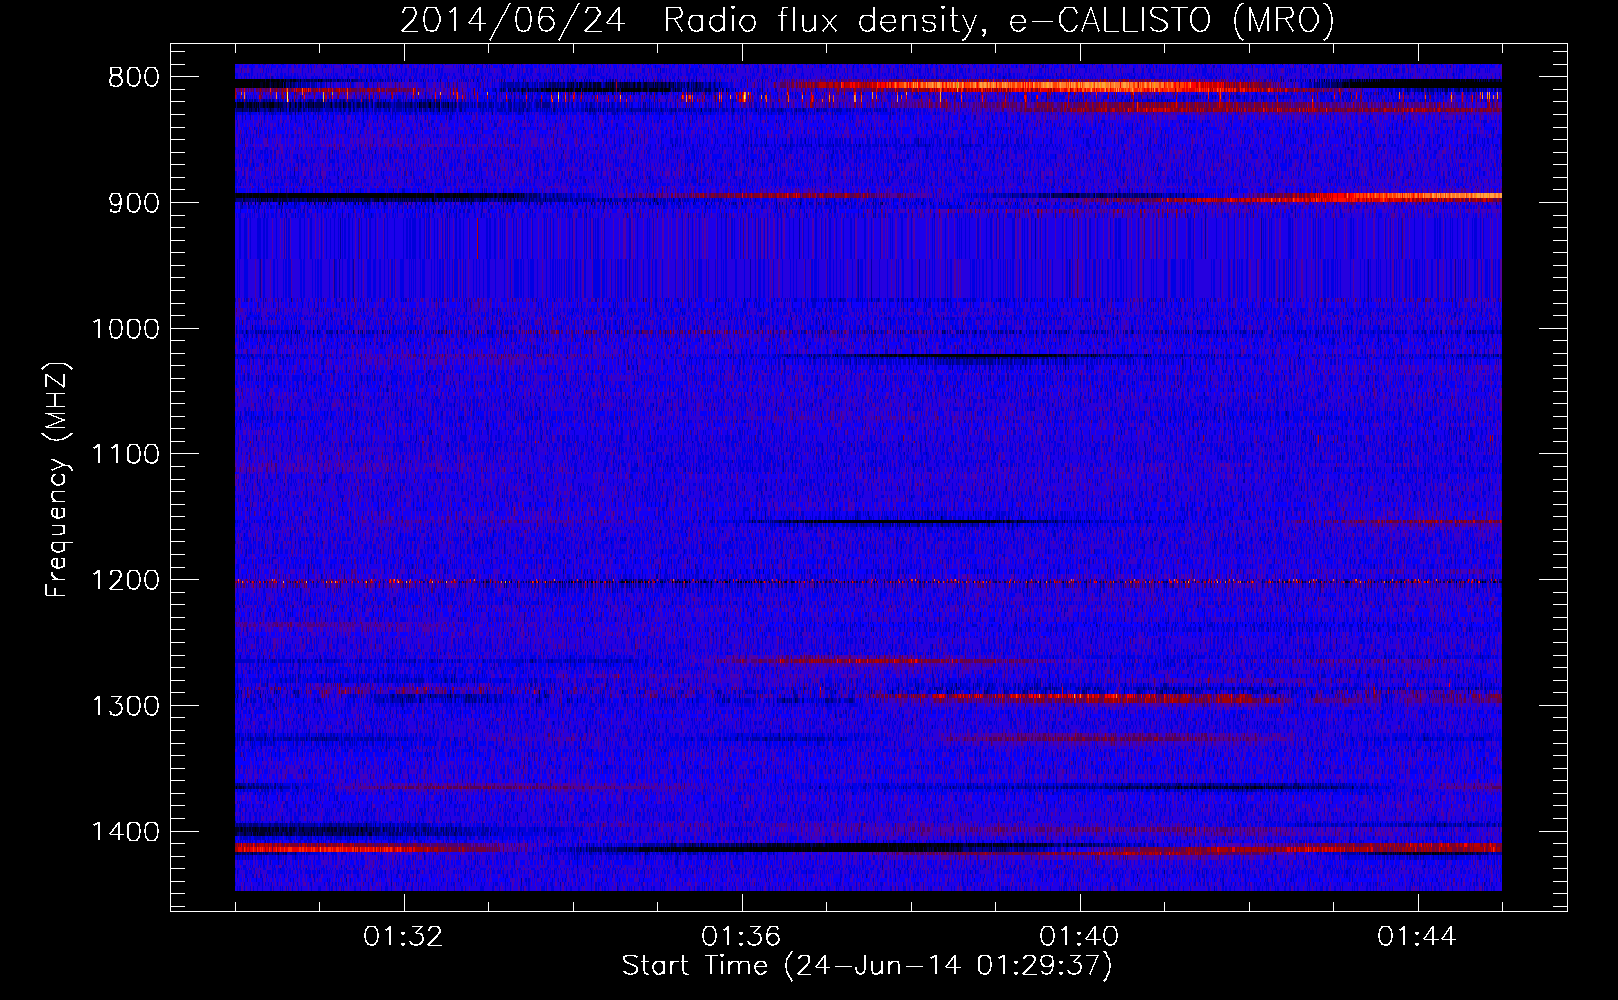Click the 01:32 time tick label

(403, 937)
